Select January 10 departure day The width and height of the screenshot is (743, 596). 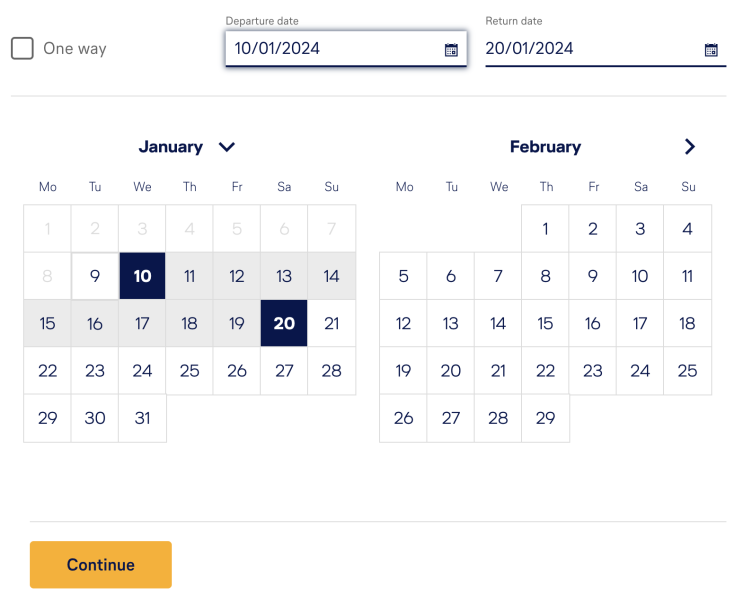pyautogui.click(x=142, y=276)
